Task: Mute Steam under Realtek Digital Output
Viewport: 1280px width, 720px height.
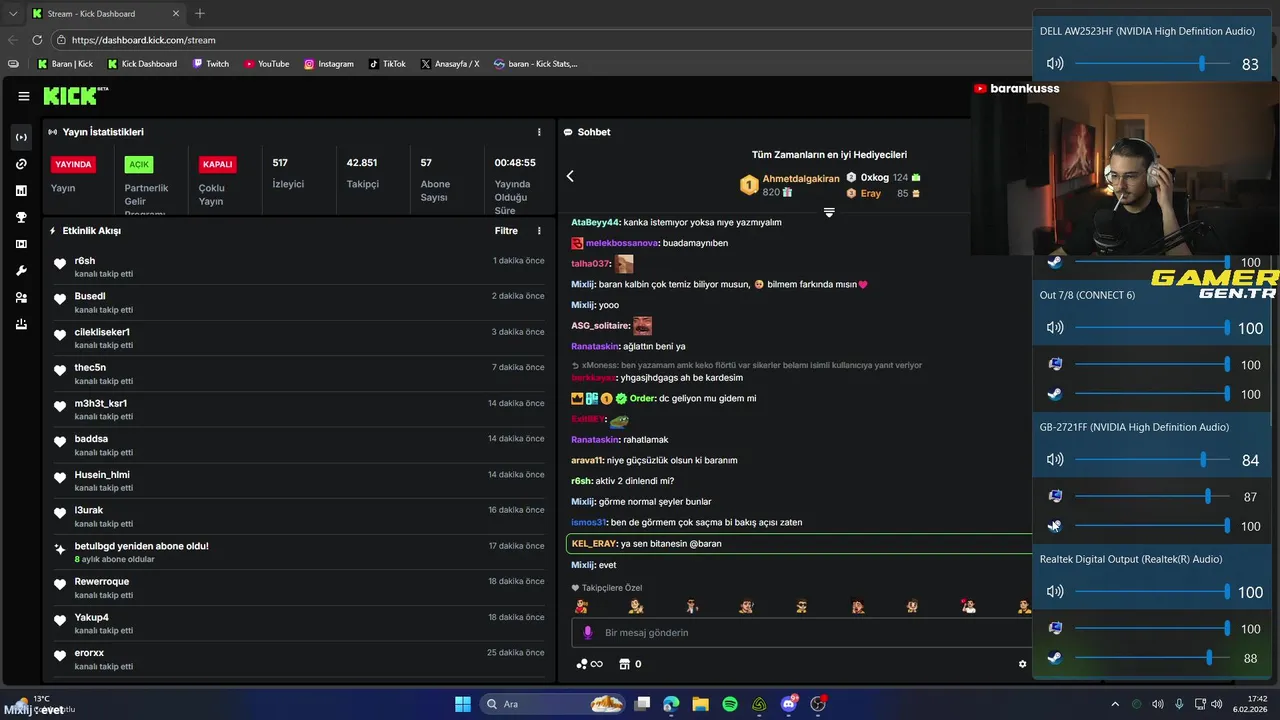Action: tap(1055, 658)
